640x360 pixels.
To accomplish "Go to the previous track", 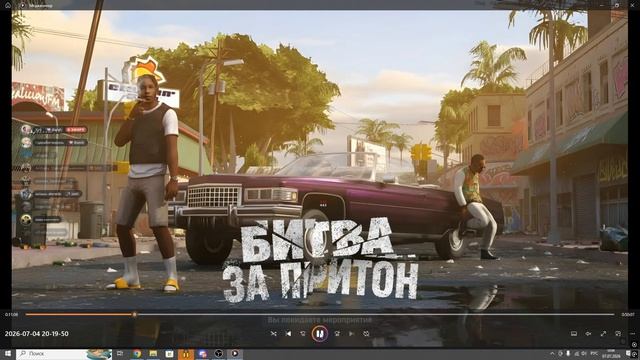I will pos(288,333).
